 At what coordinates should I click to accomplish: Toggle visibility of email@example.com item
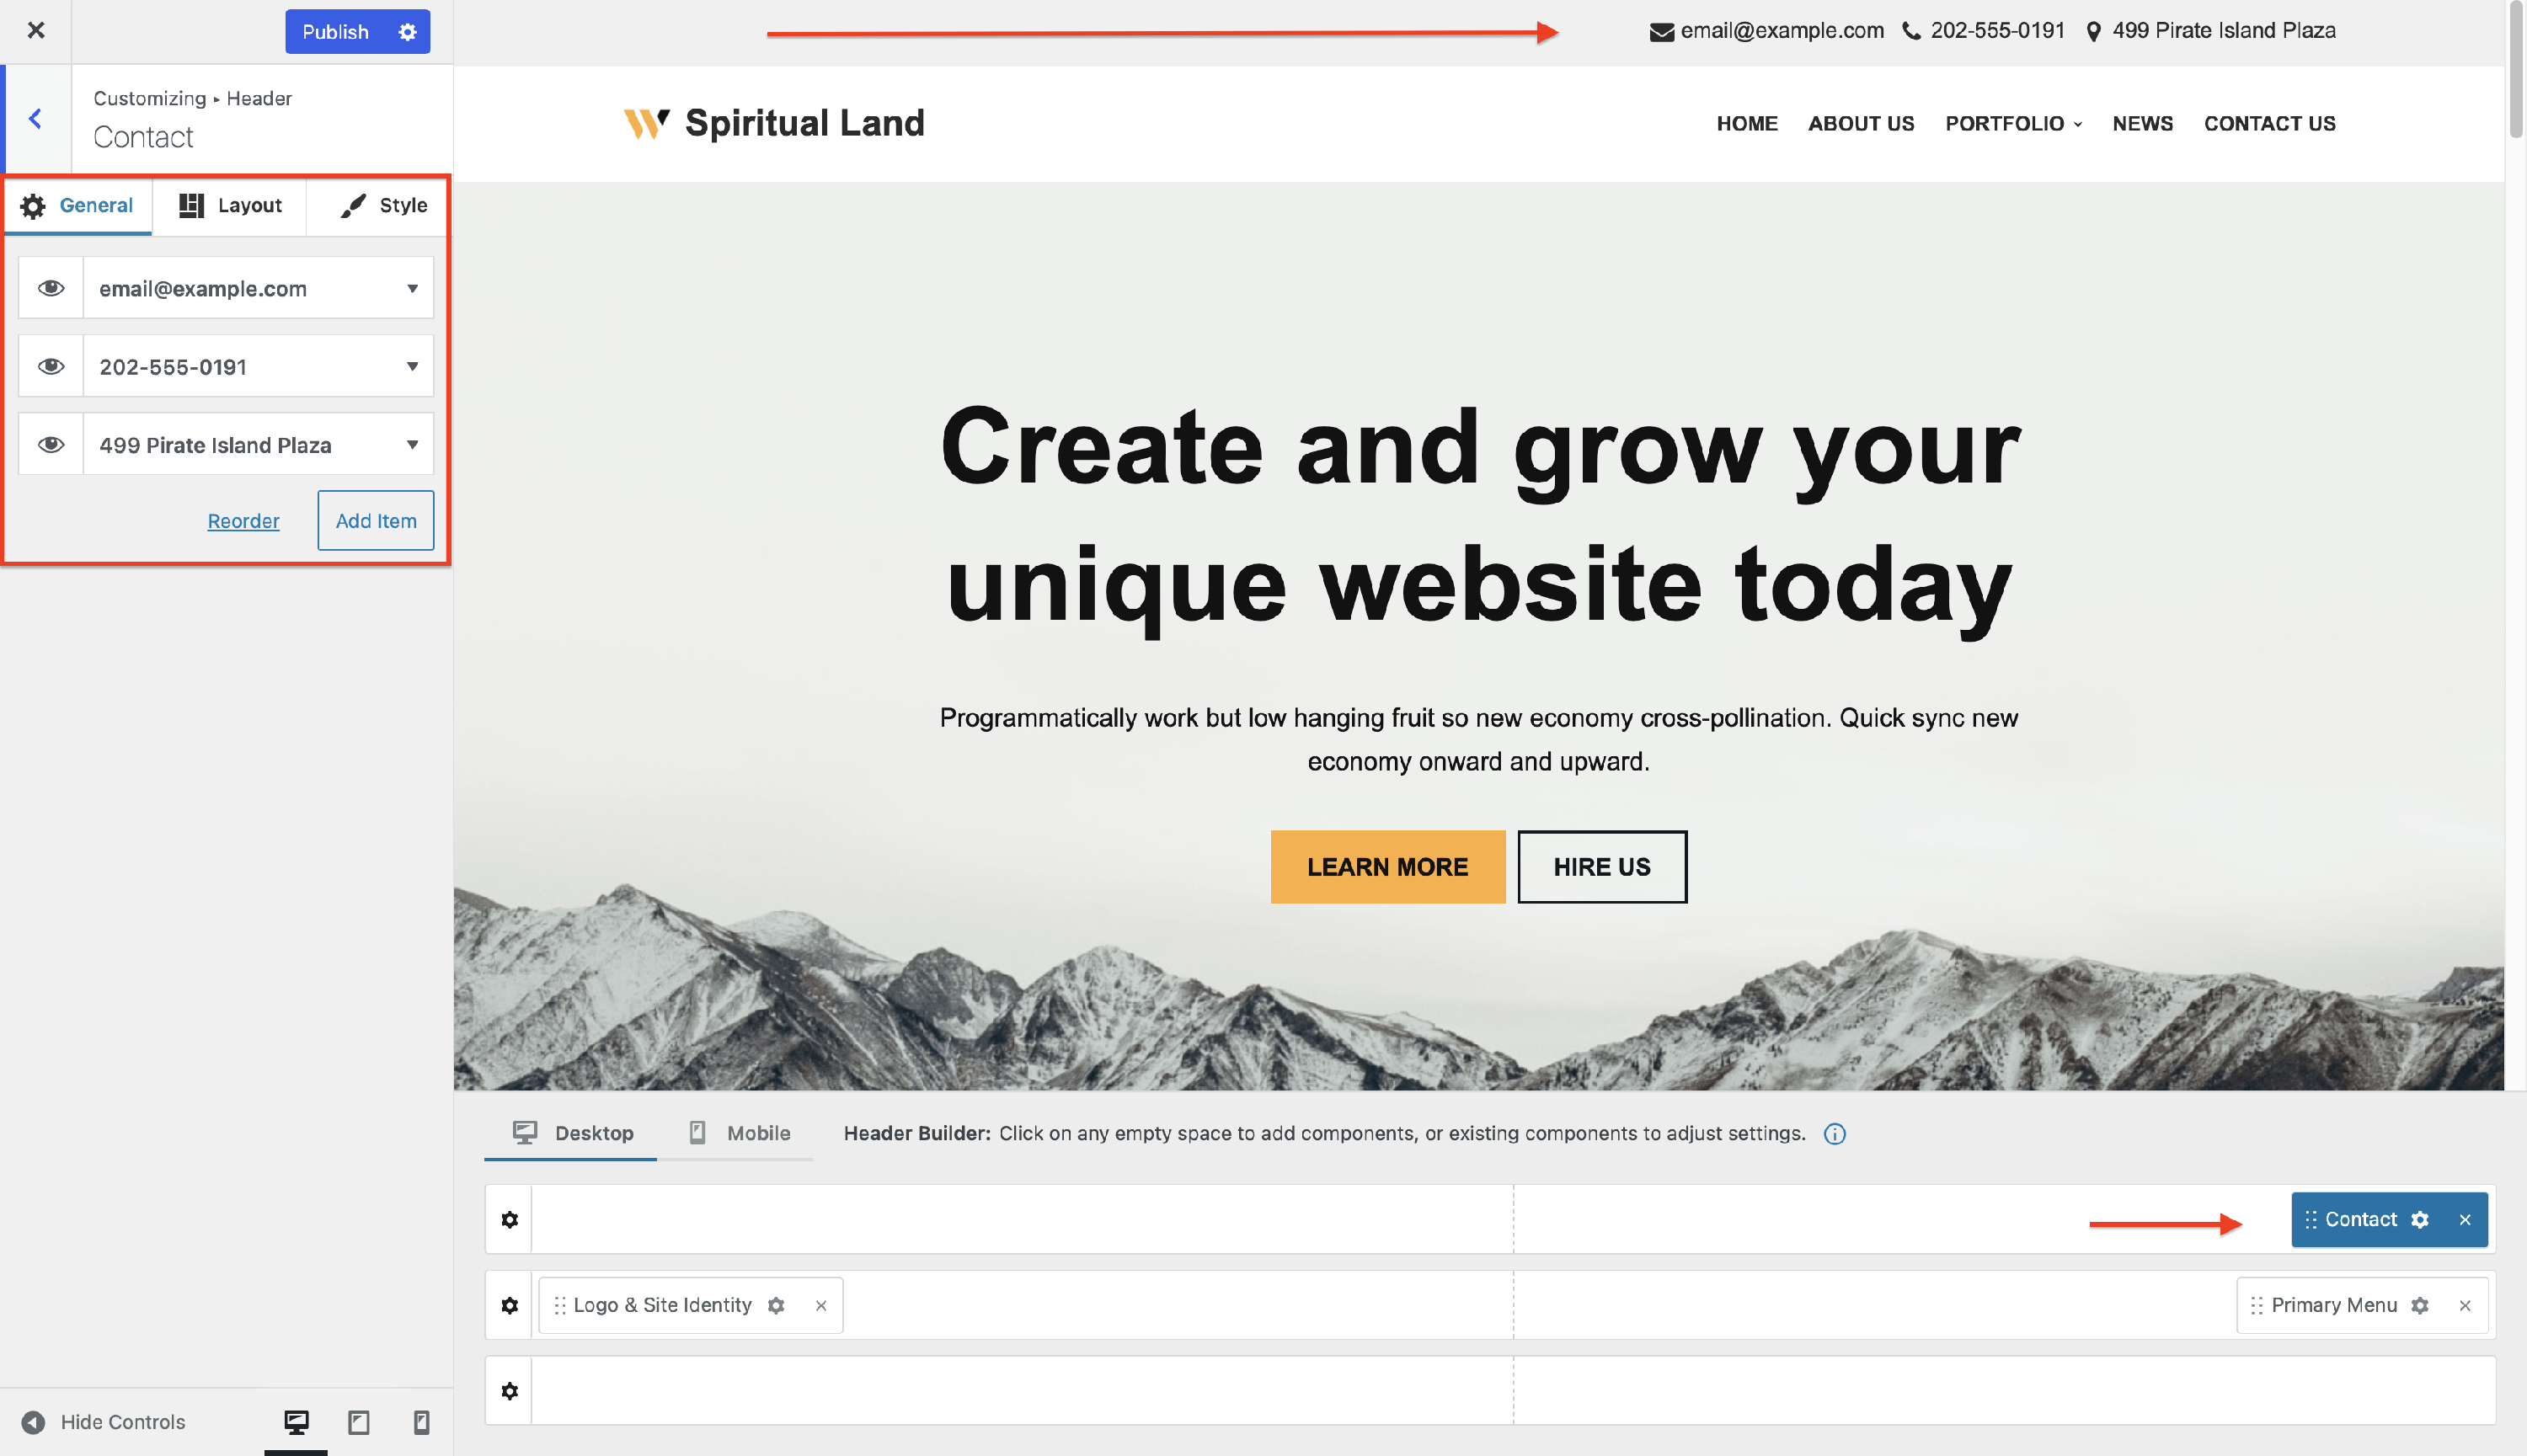(x=51, y=289)
